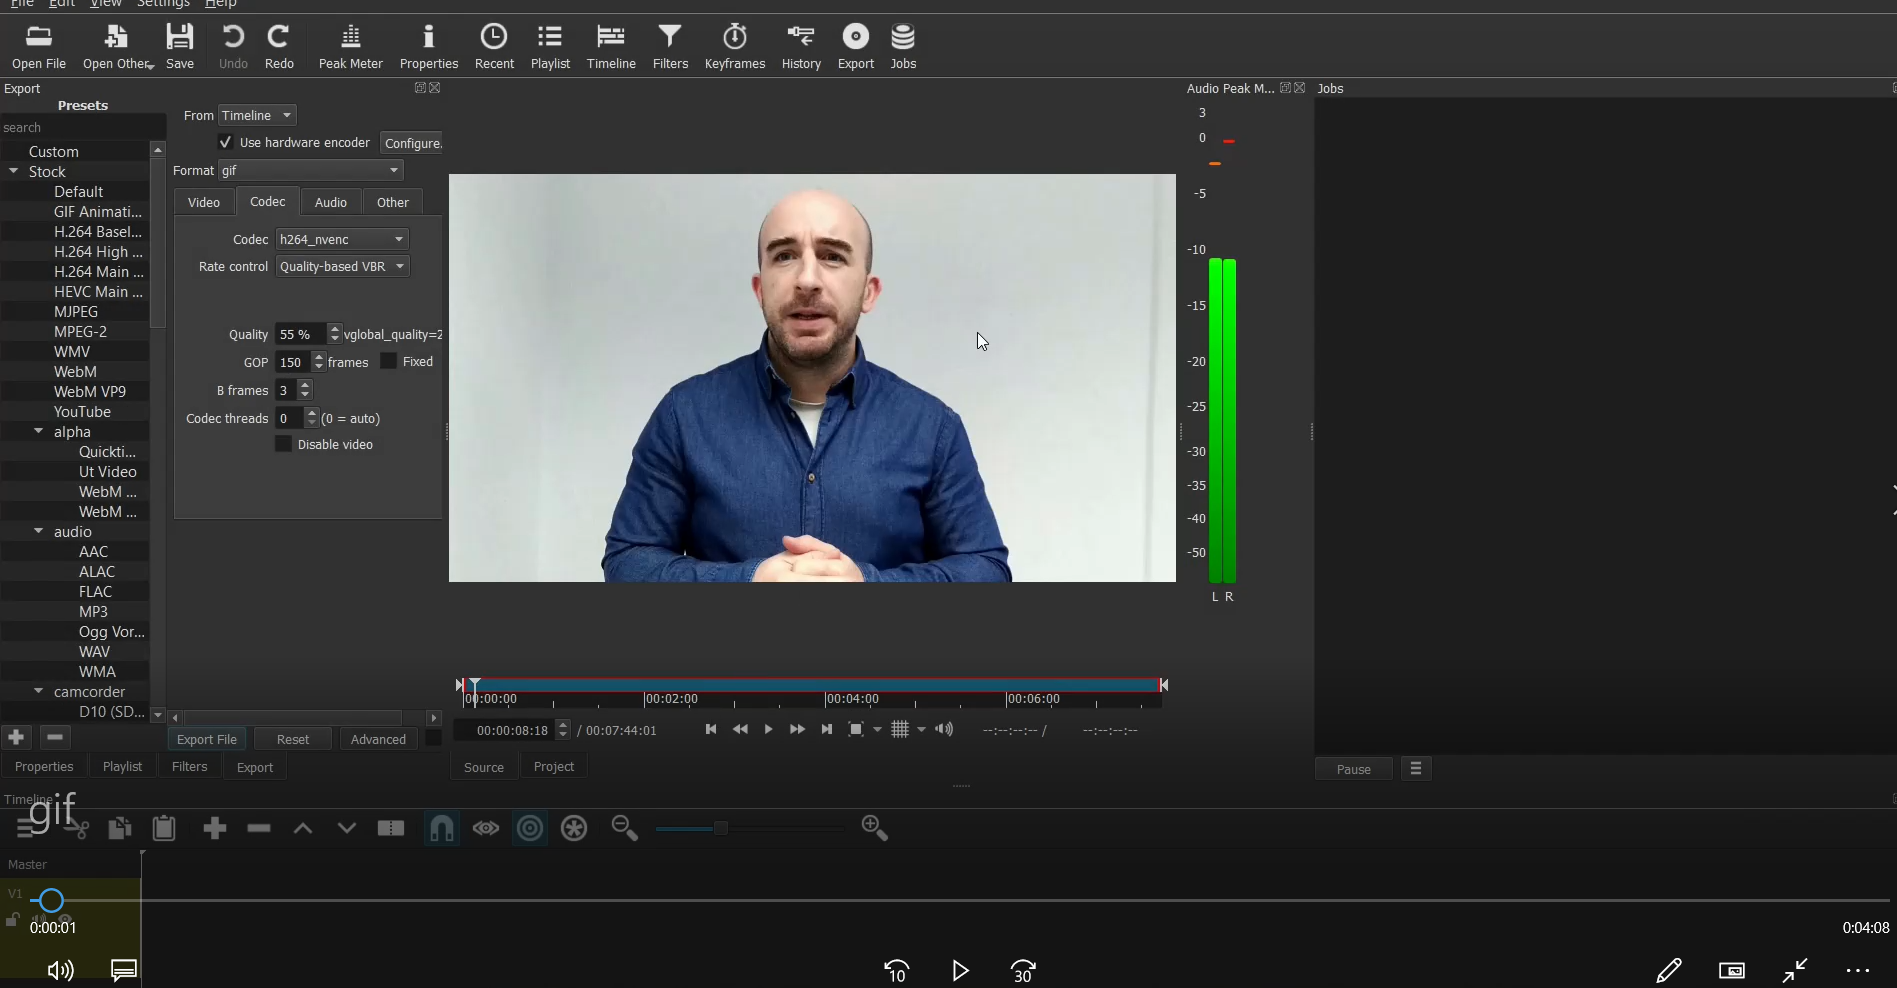
Task: Open the Settings menu
Action: (162, 4)
